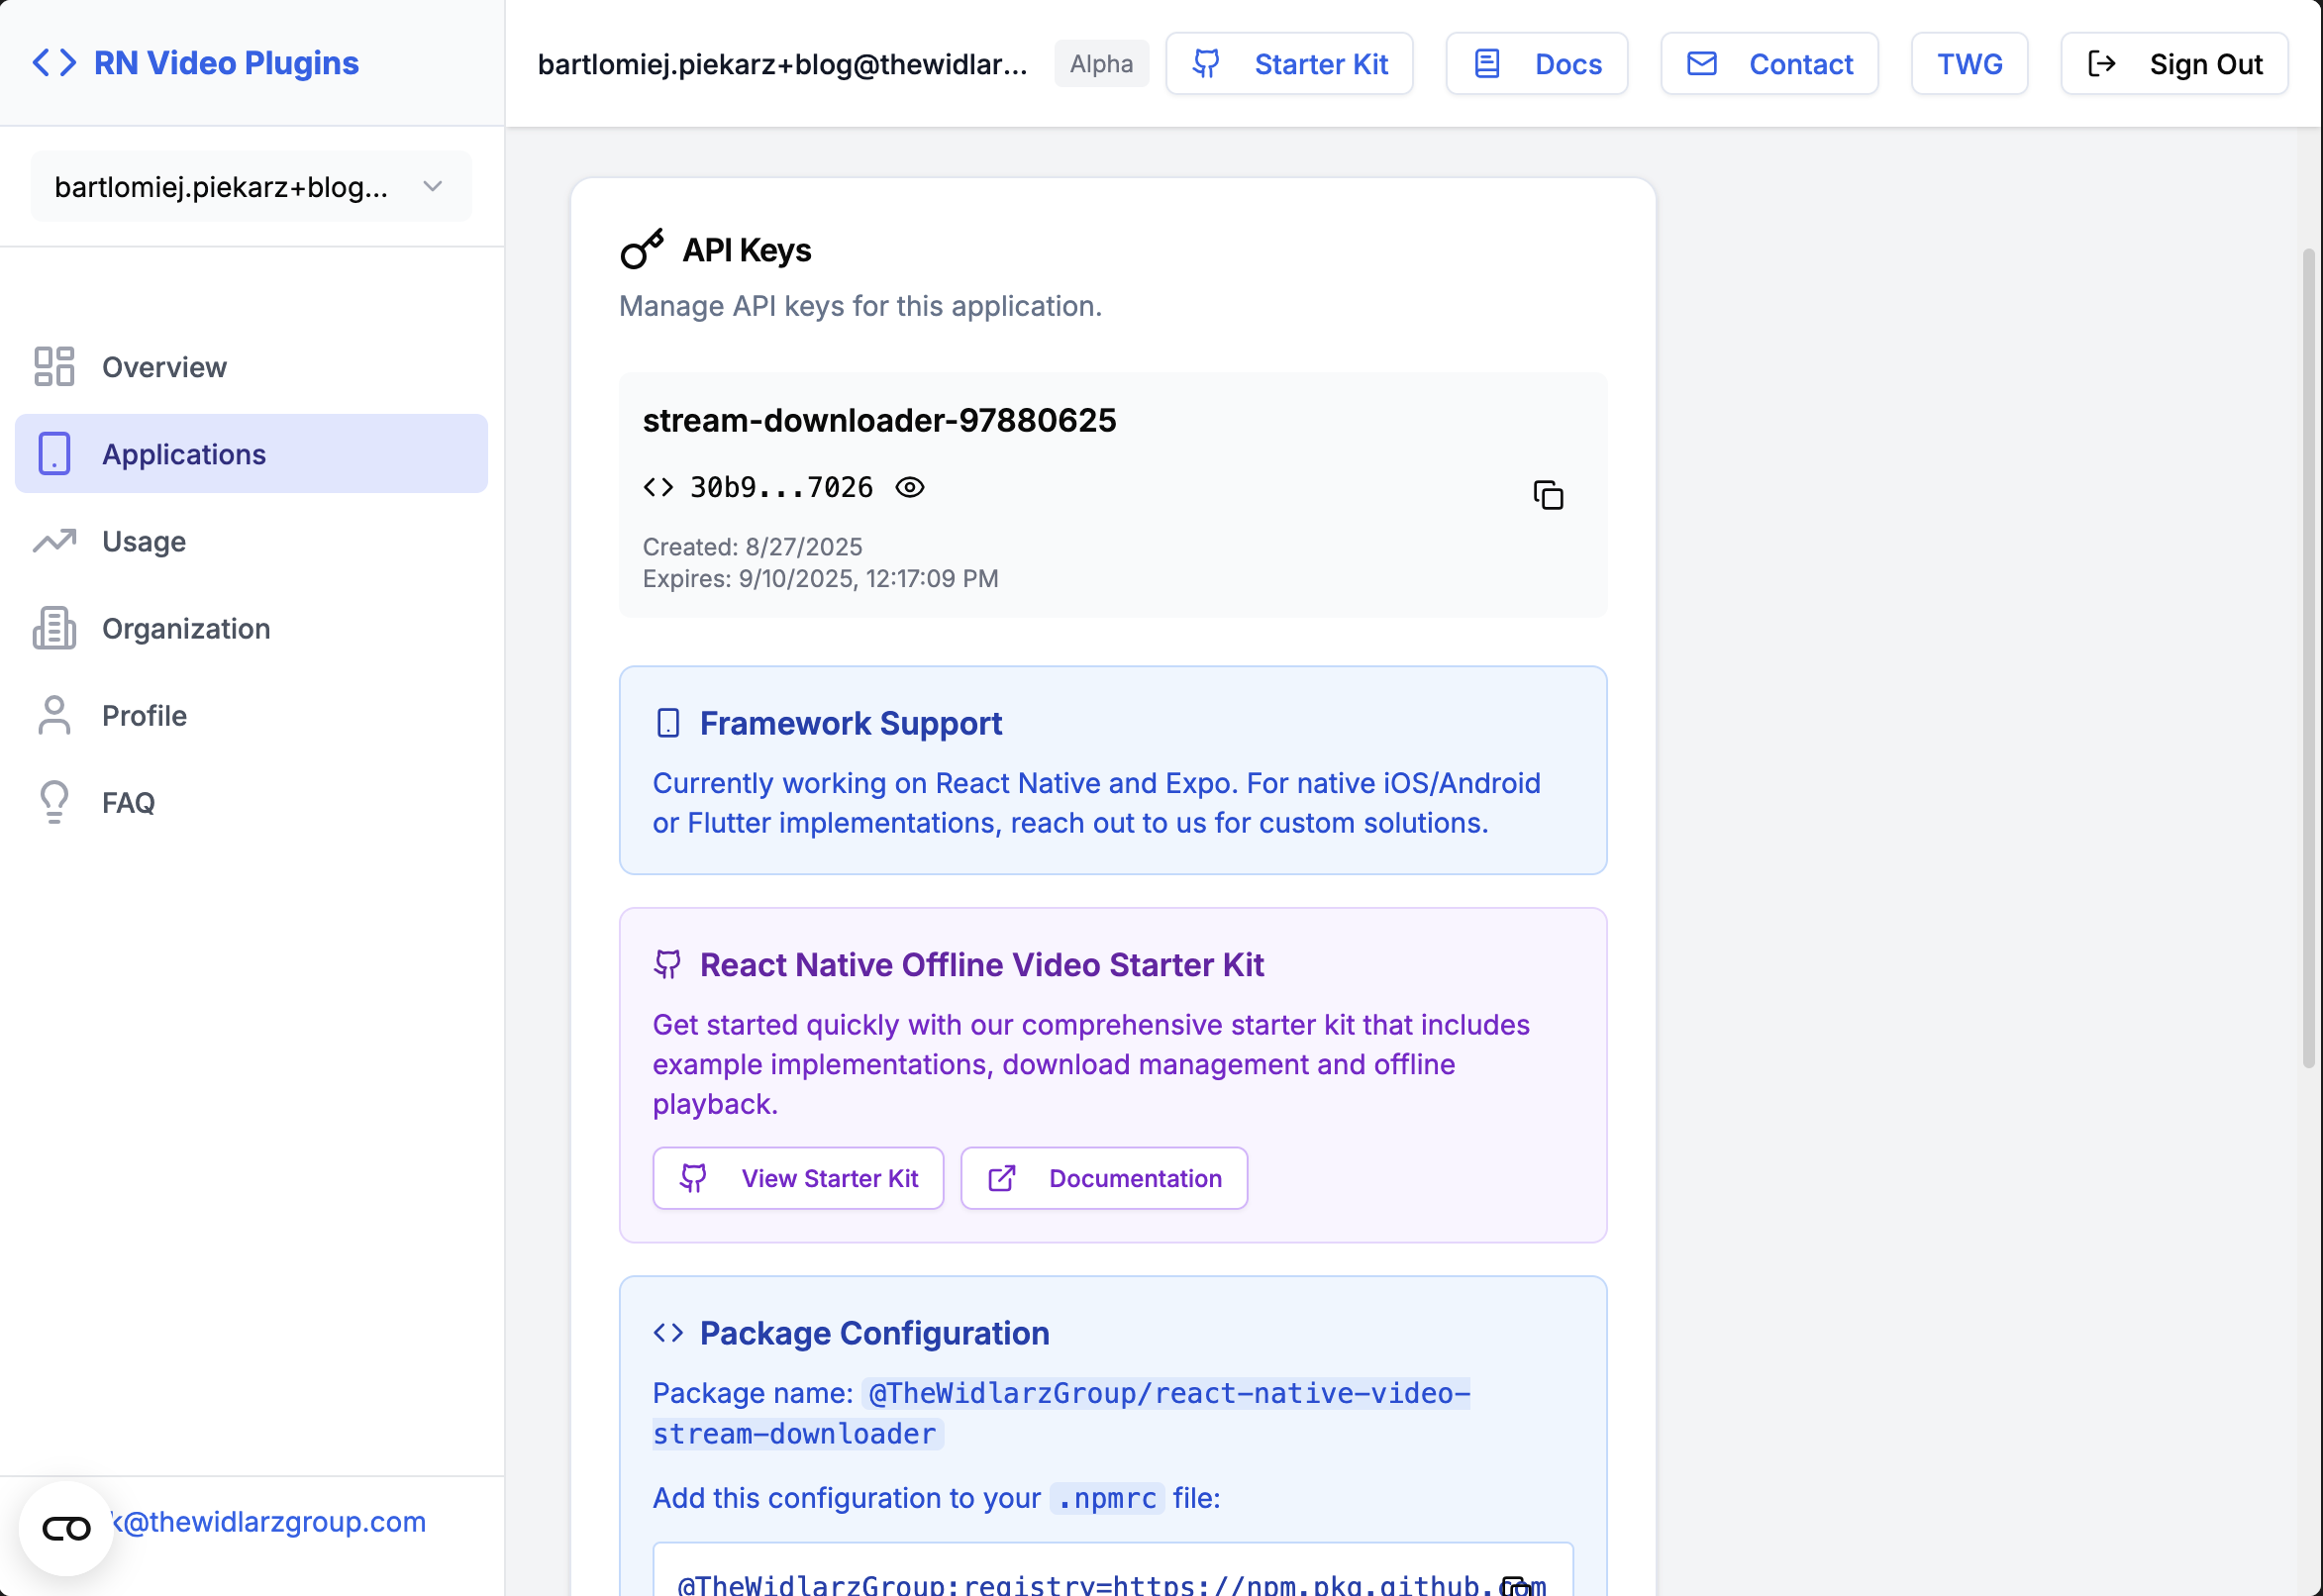Image resolution: width=2323 pixels, height=1596 pixels.
Task: Open the FAQ page
Action: coord(251,802)
